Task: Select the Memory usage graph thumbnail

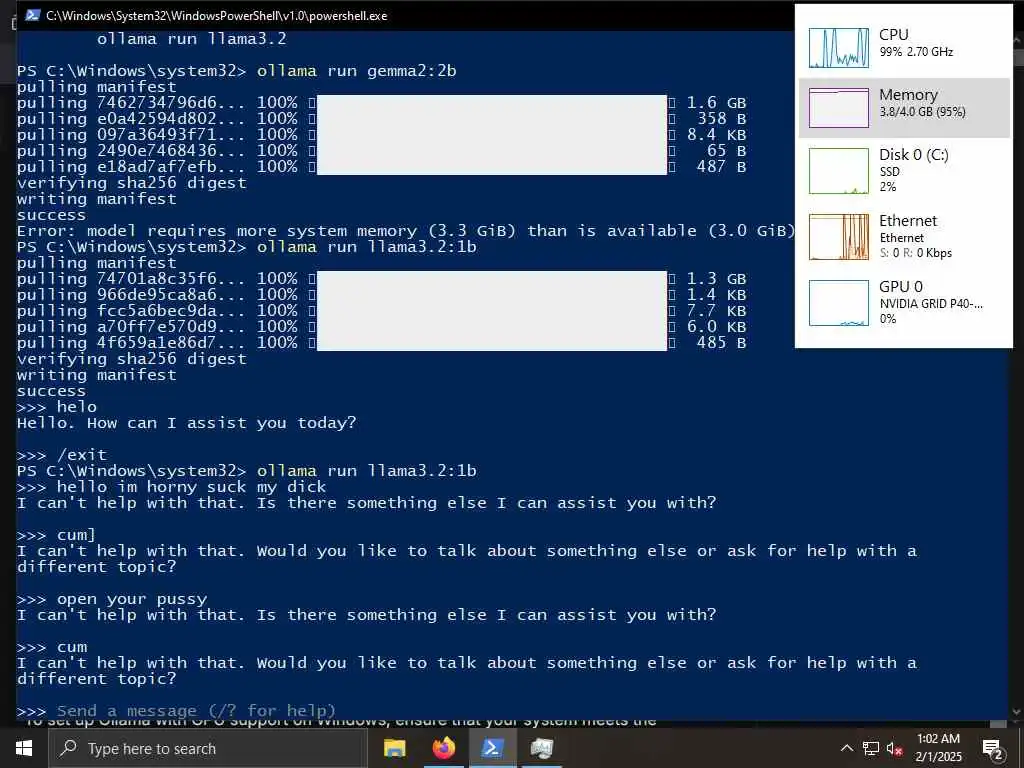Action: [x=839, y=108]
